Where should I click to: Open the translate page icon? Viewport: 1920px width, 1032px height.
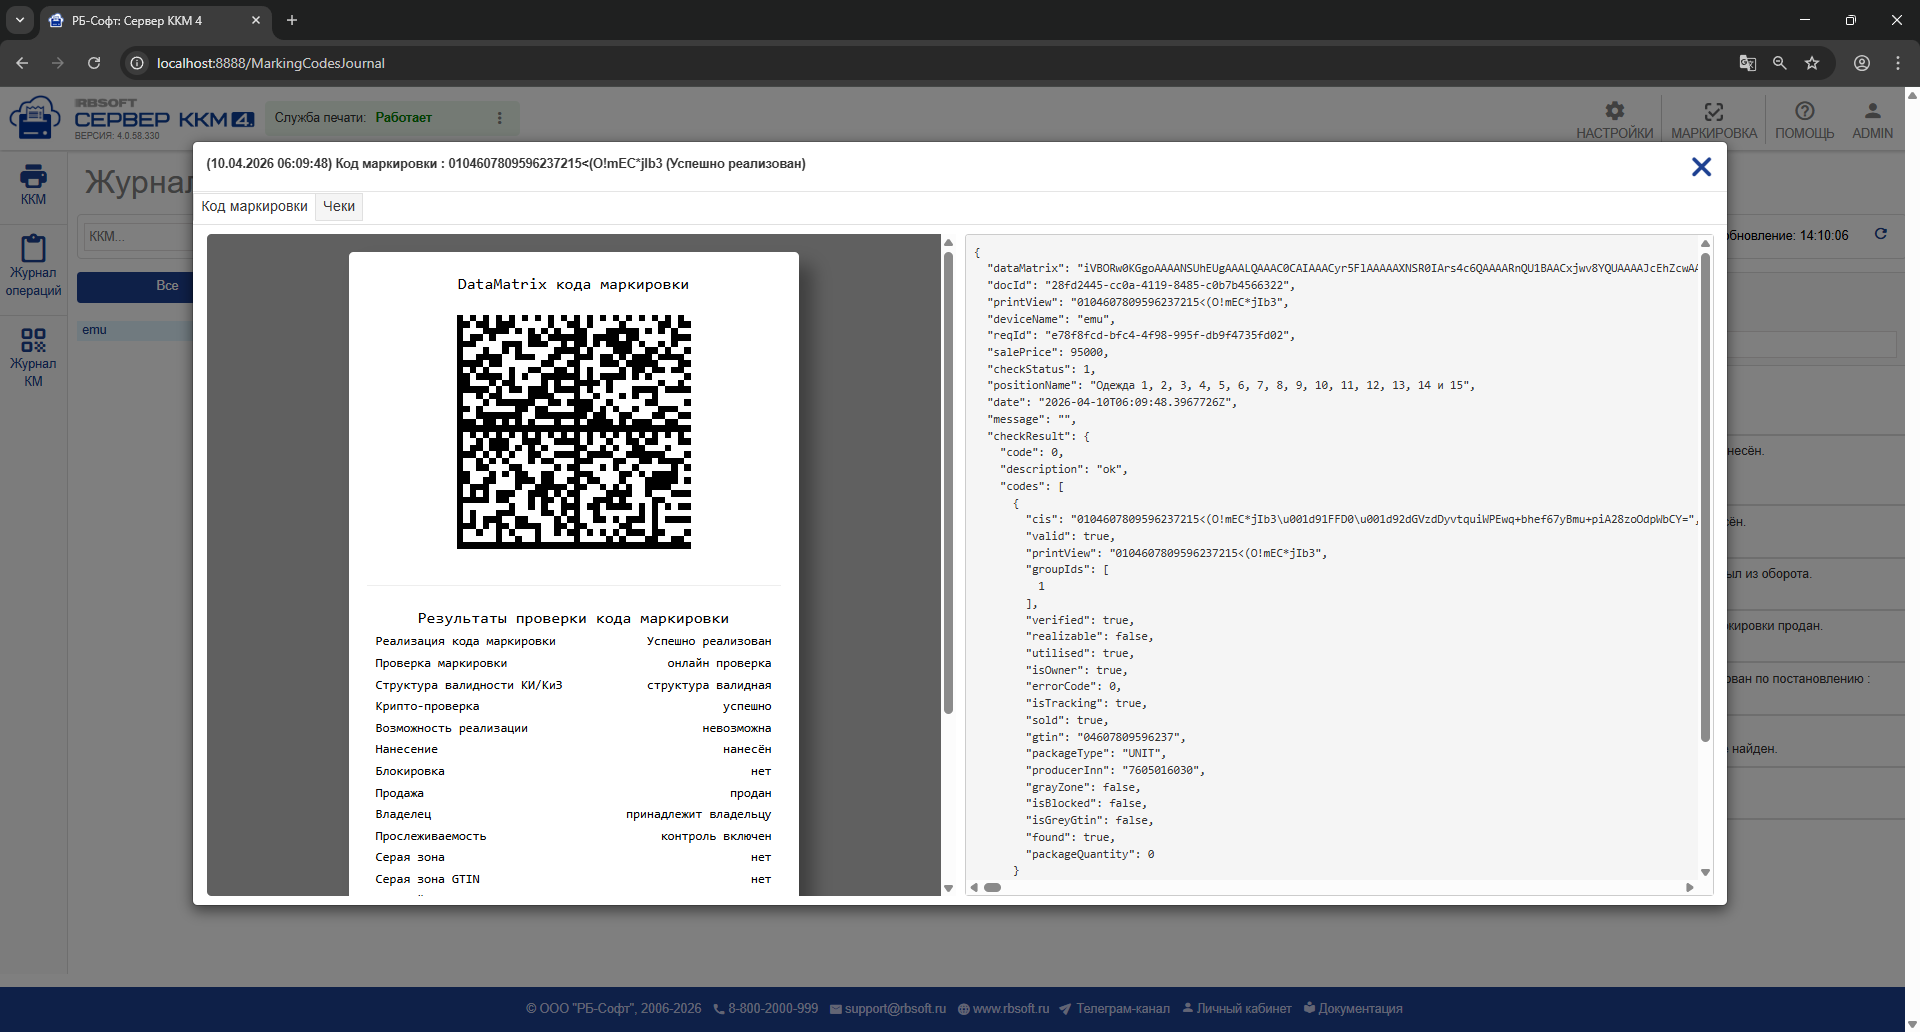tap(1748, 63)
